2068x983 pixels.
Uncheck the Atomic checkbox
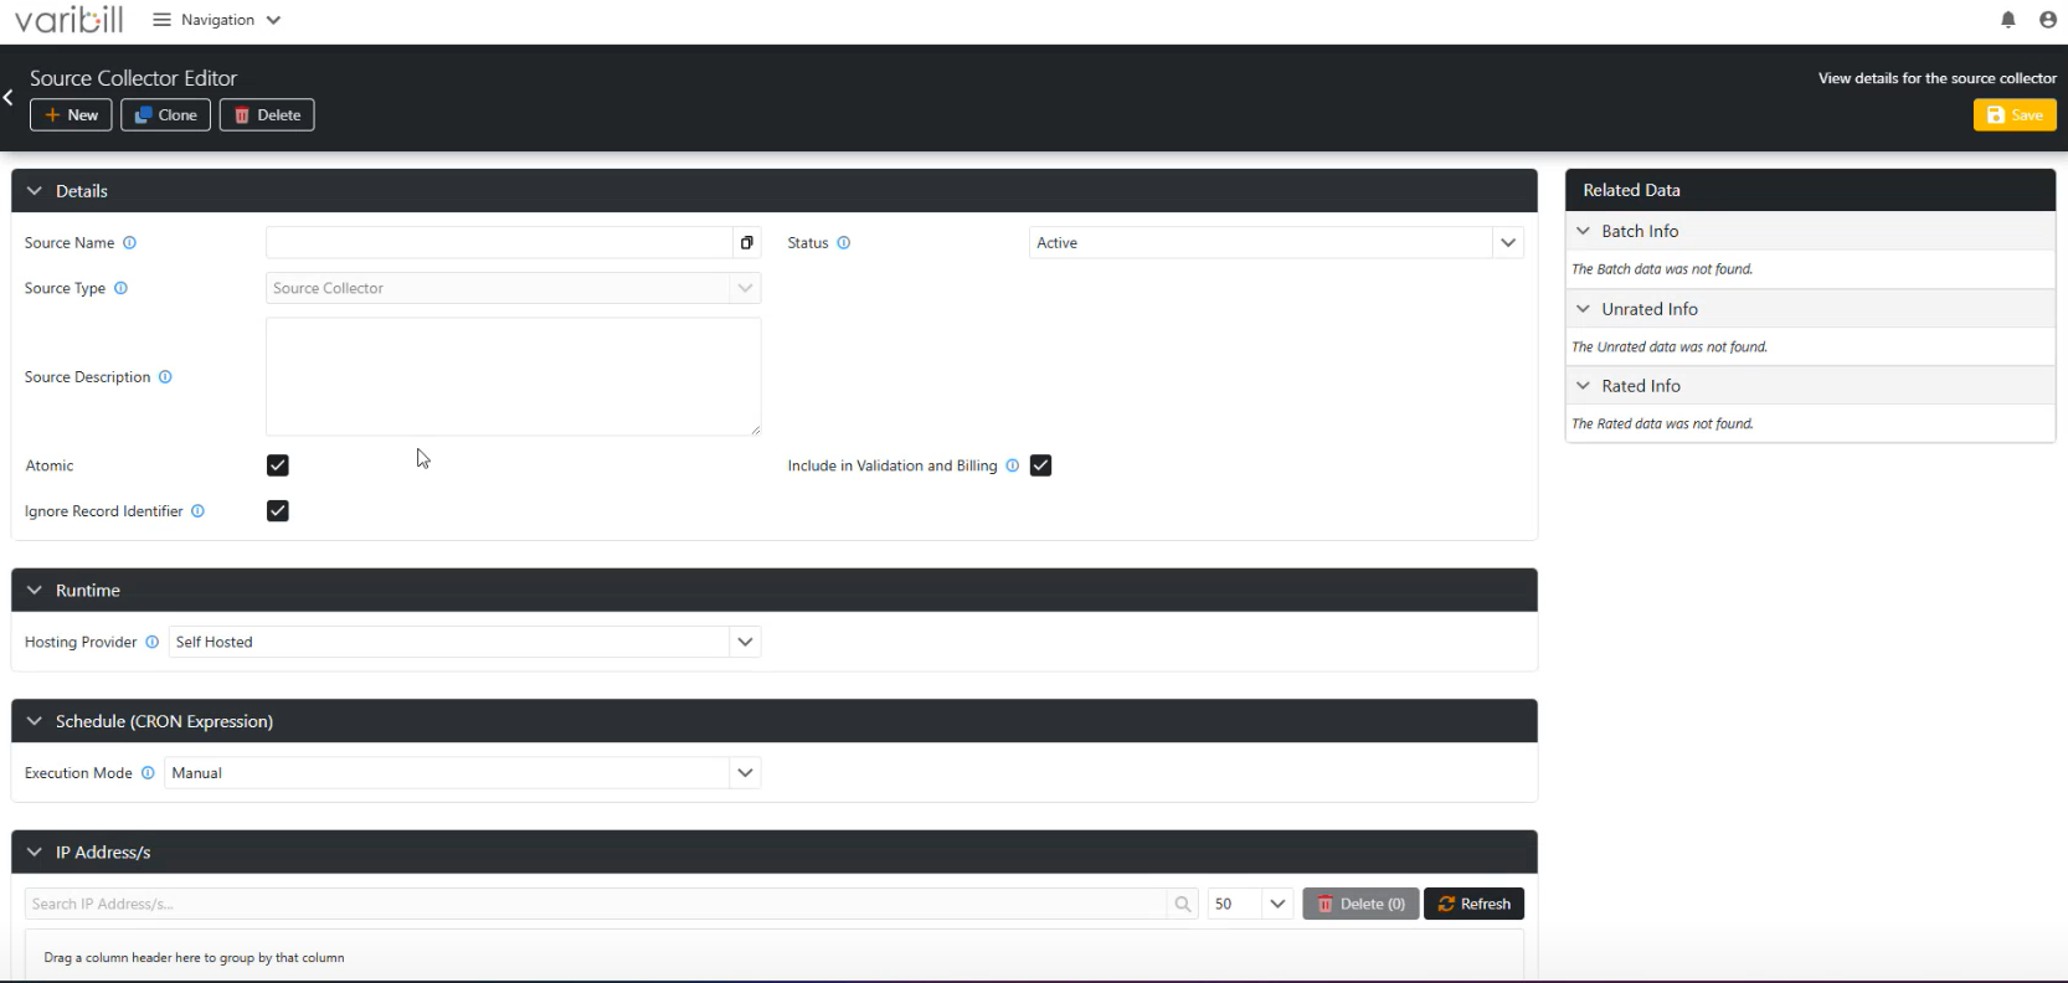pos(277,465)
